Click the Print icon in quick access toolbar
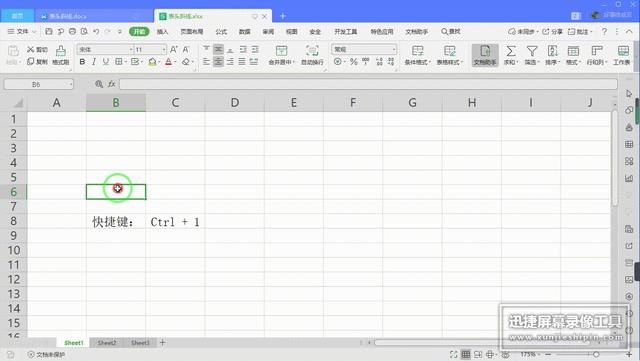Viewport: 640px width, 361px height. [72, 31]
